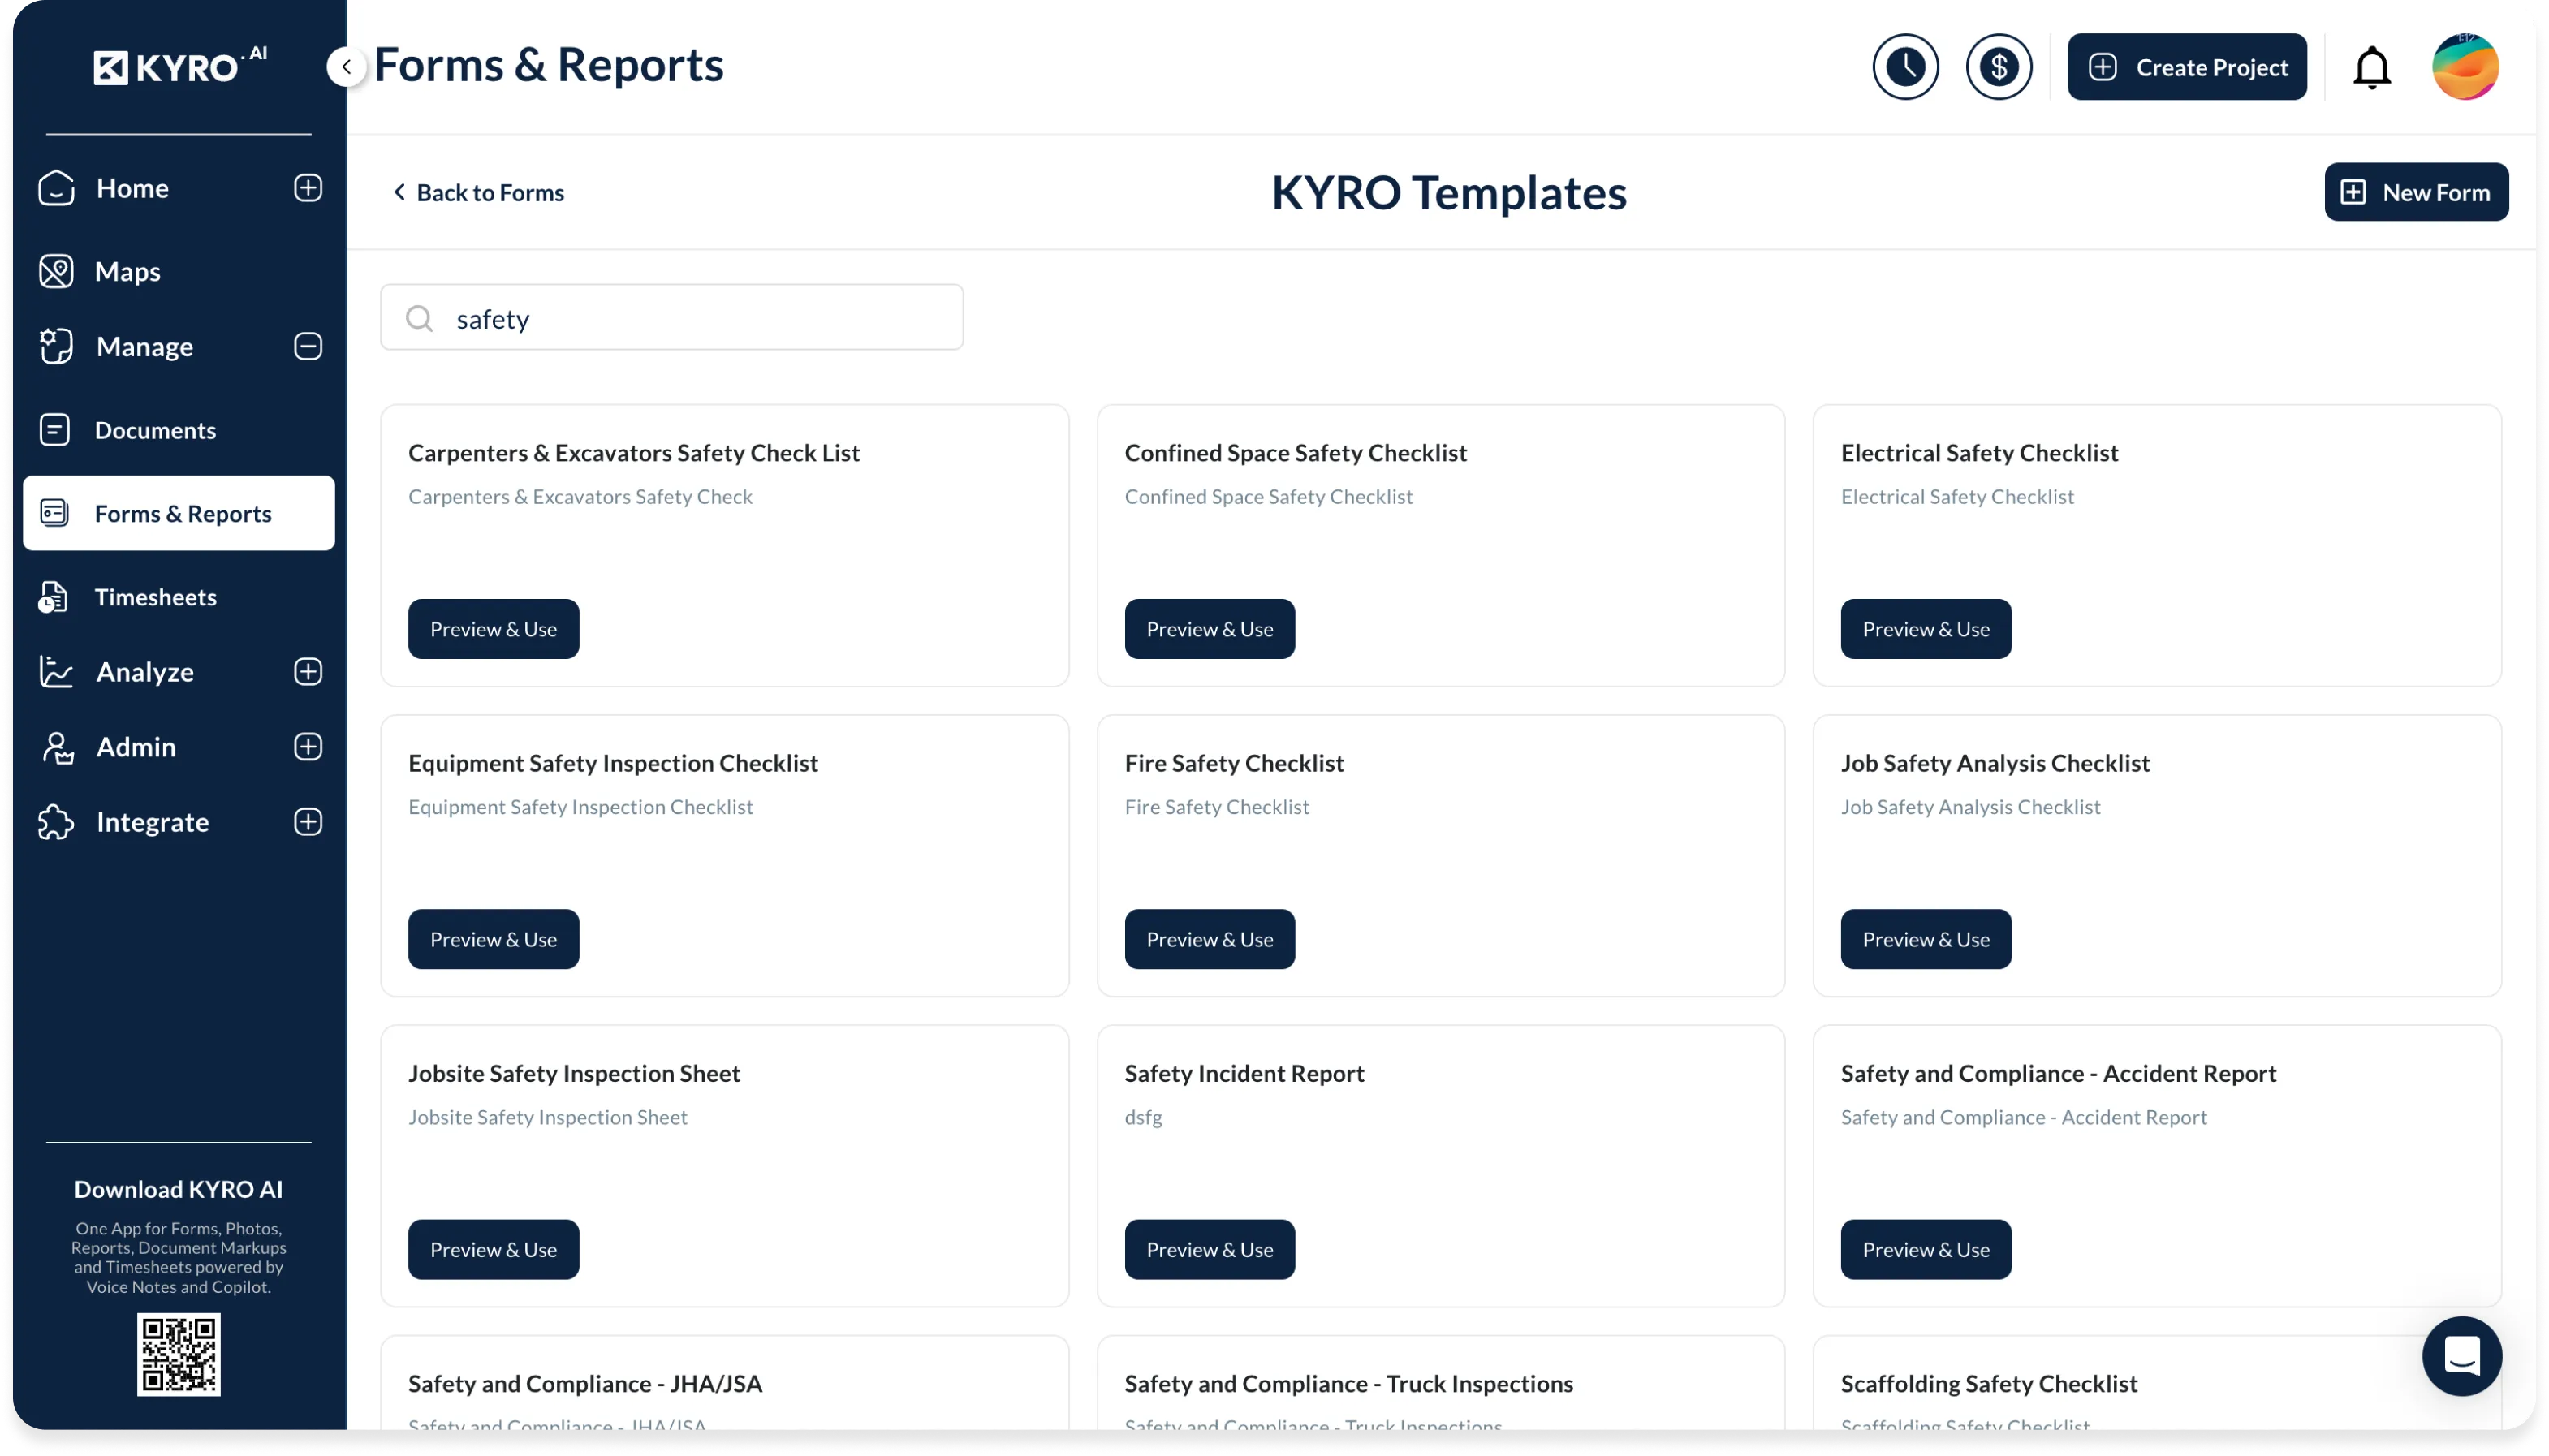Click the download QR code
2549x1456 pixels.
coord(179,1354)
